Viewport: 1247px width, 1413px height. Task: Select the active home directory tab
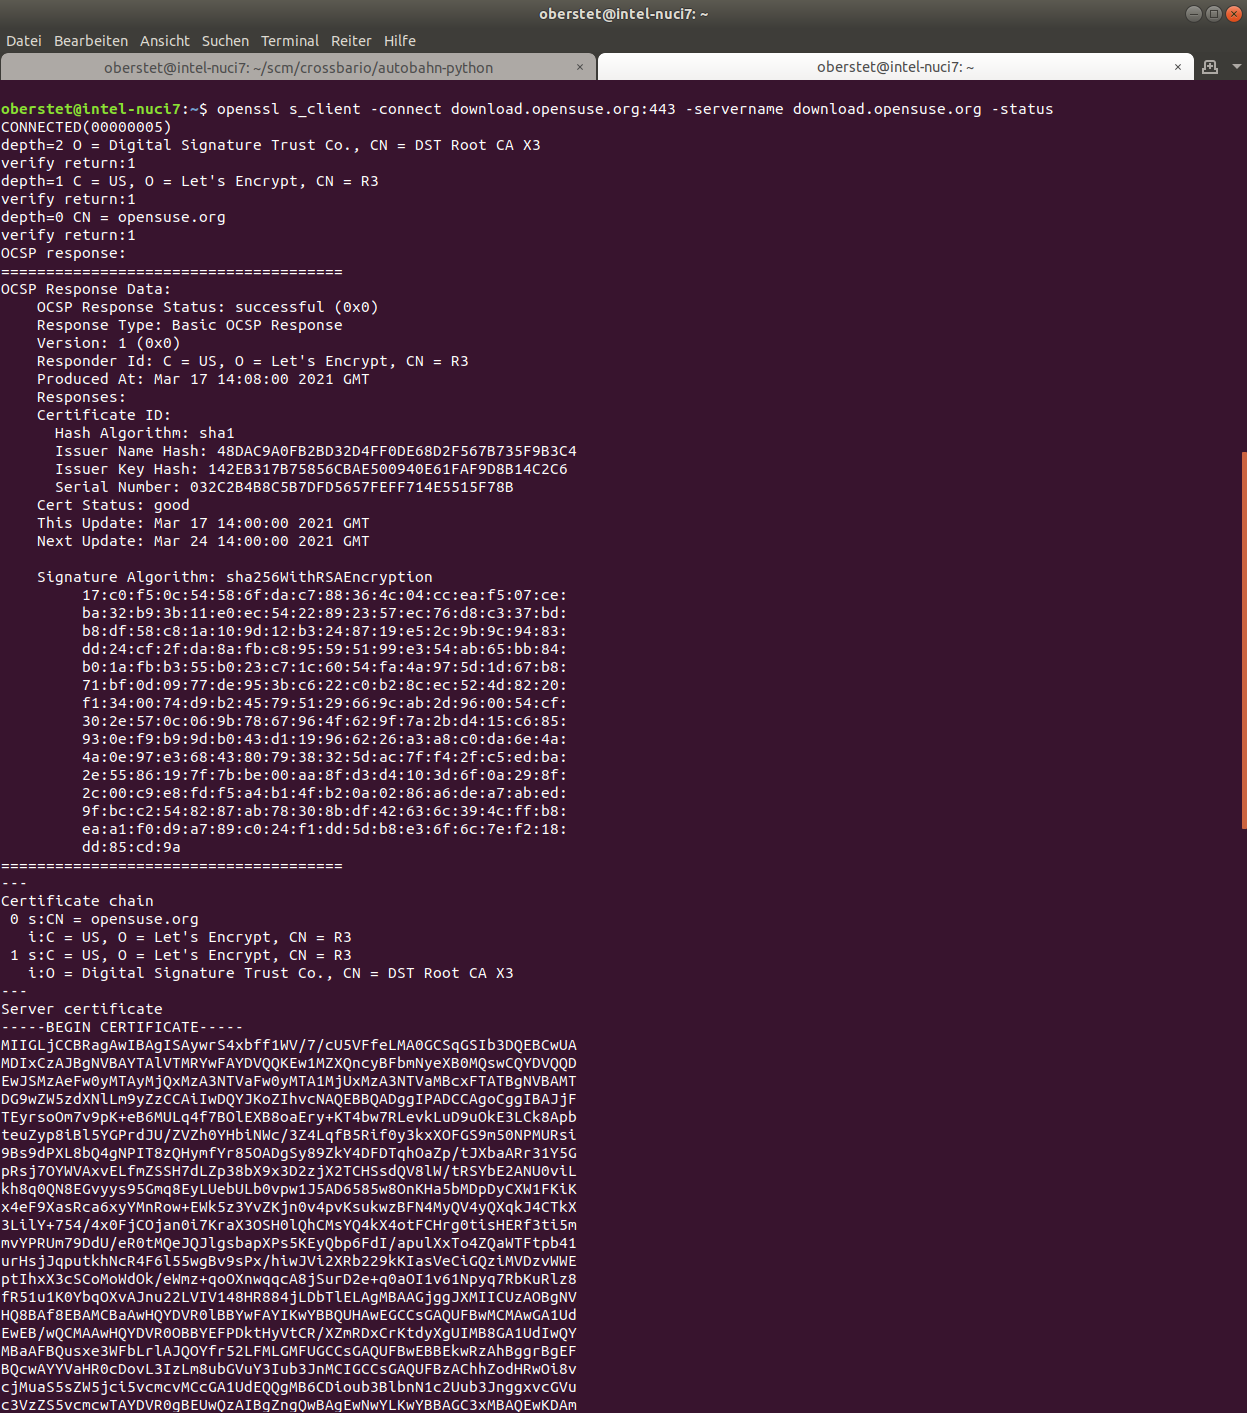[895, 66]
